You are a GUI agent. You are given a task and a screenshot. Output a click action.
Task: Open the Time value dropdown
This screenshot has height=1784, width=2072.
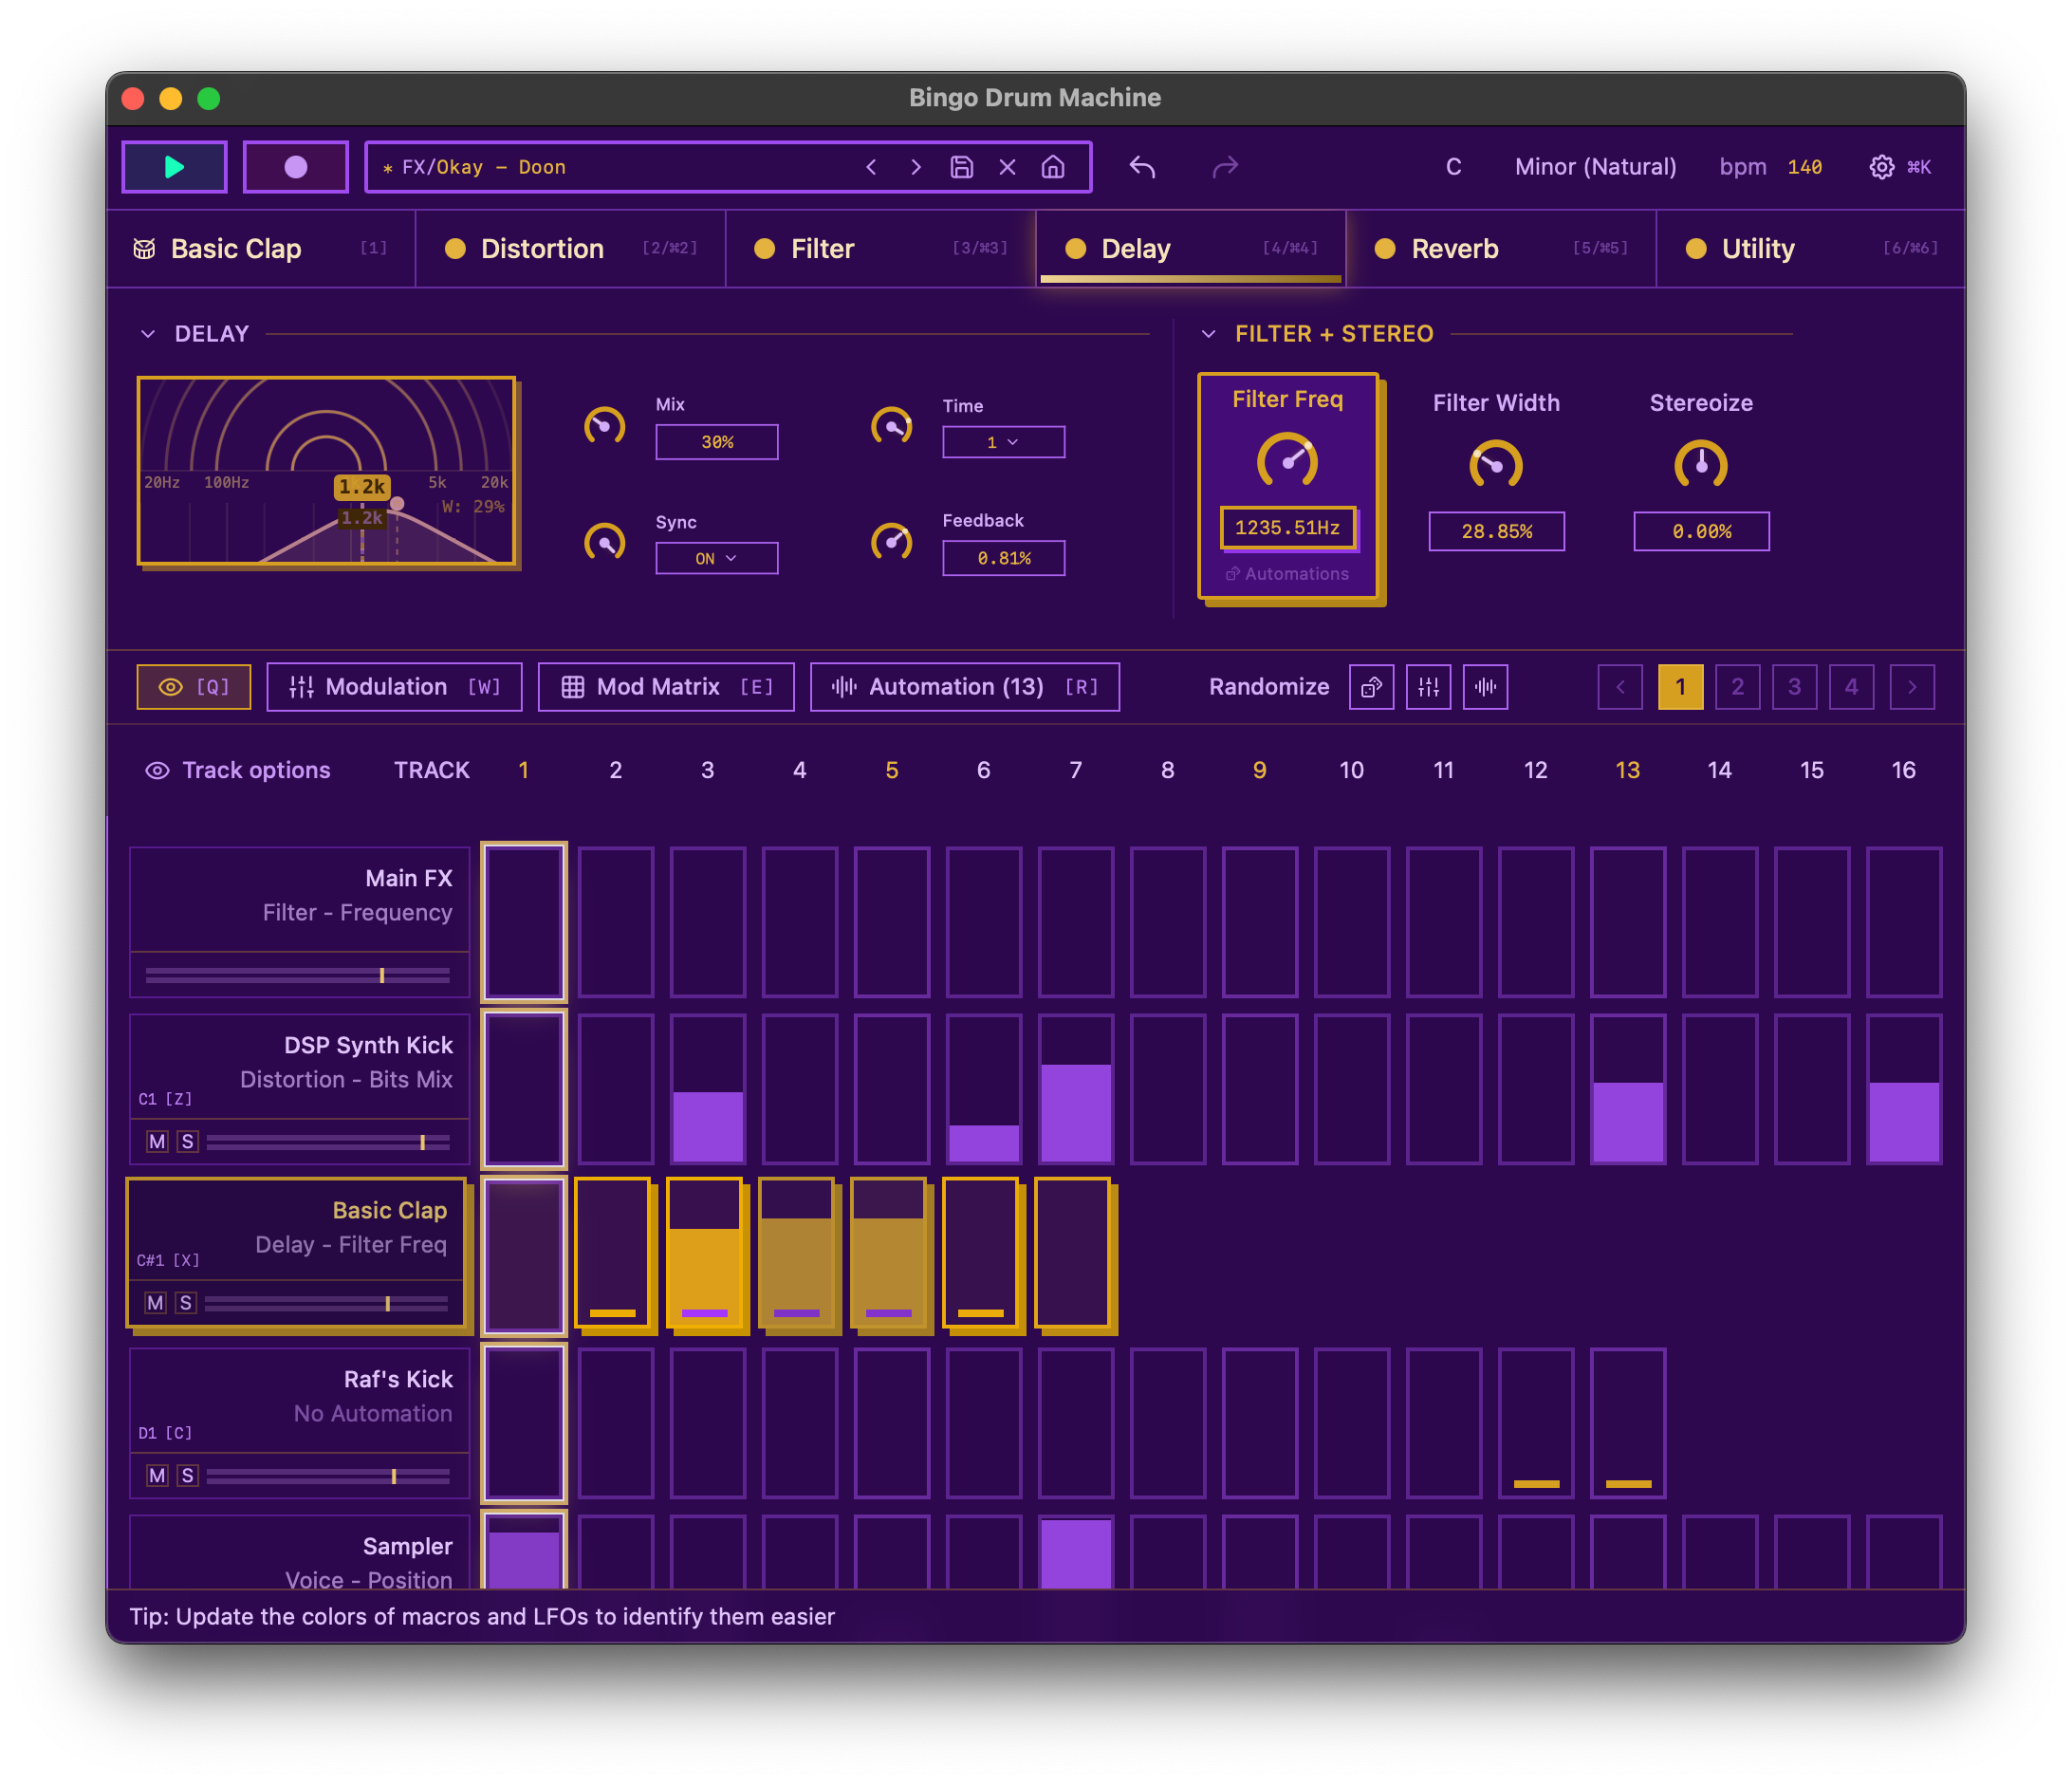pos(1003,442)
